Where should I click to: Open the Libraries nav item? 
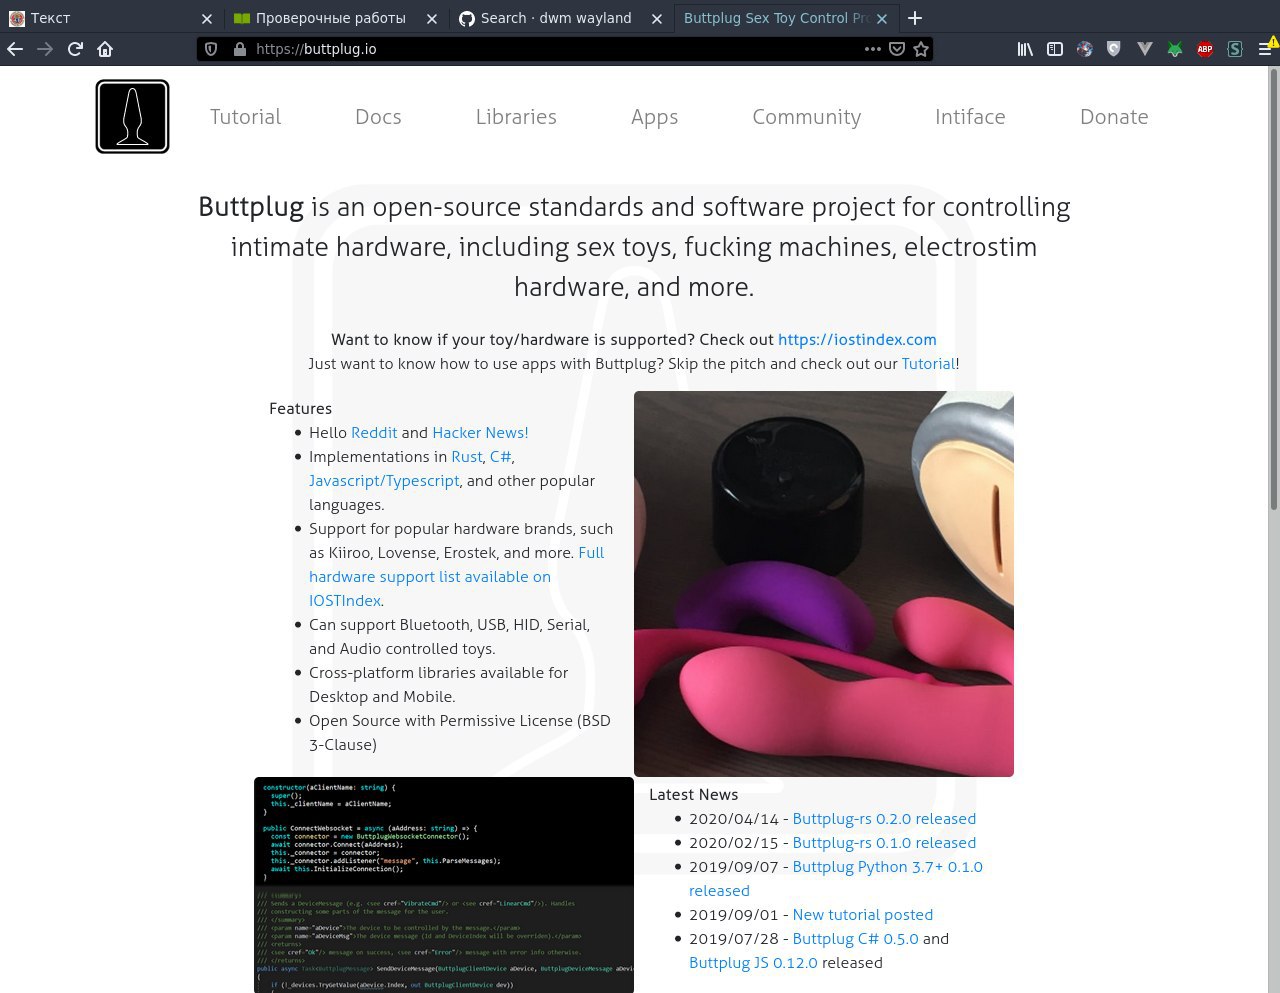point(516,117)
